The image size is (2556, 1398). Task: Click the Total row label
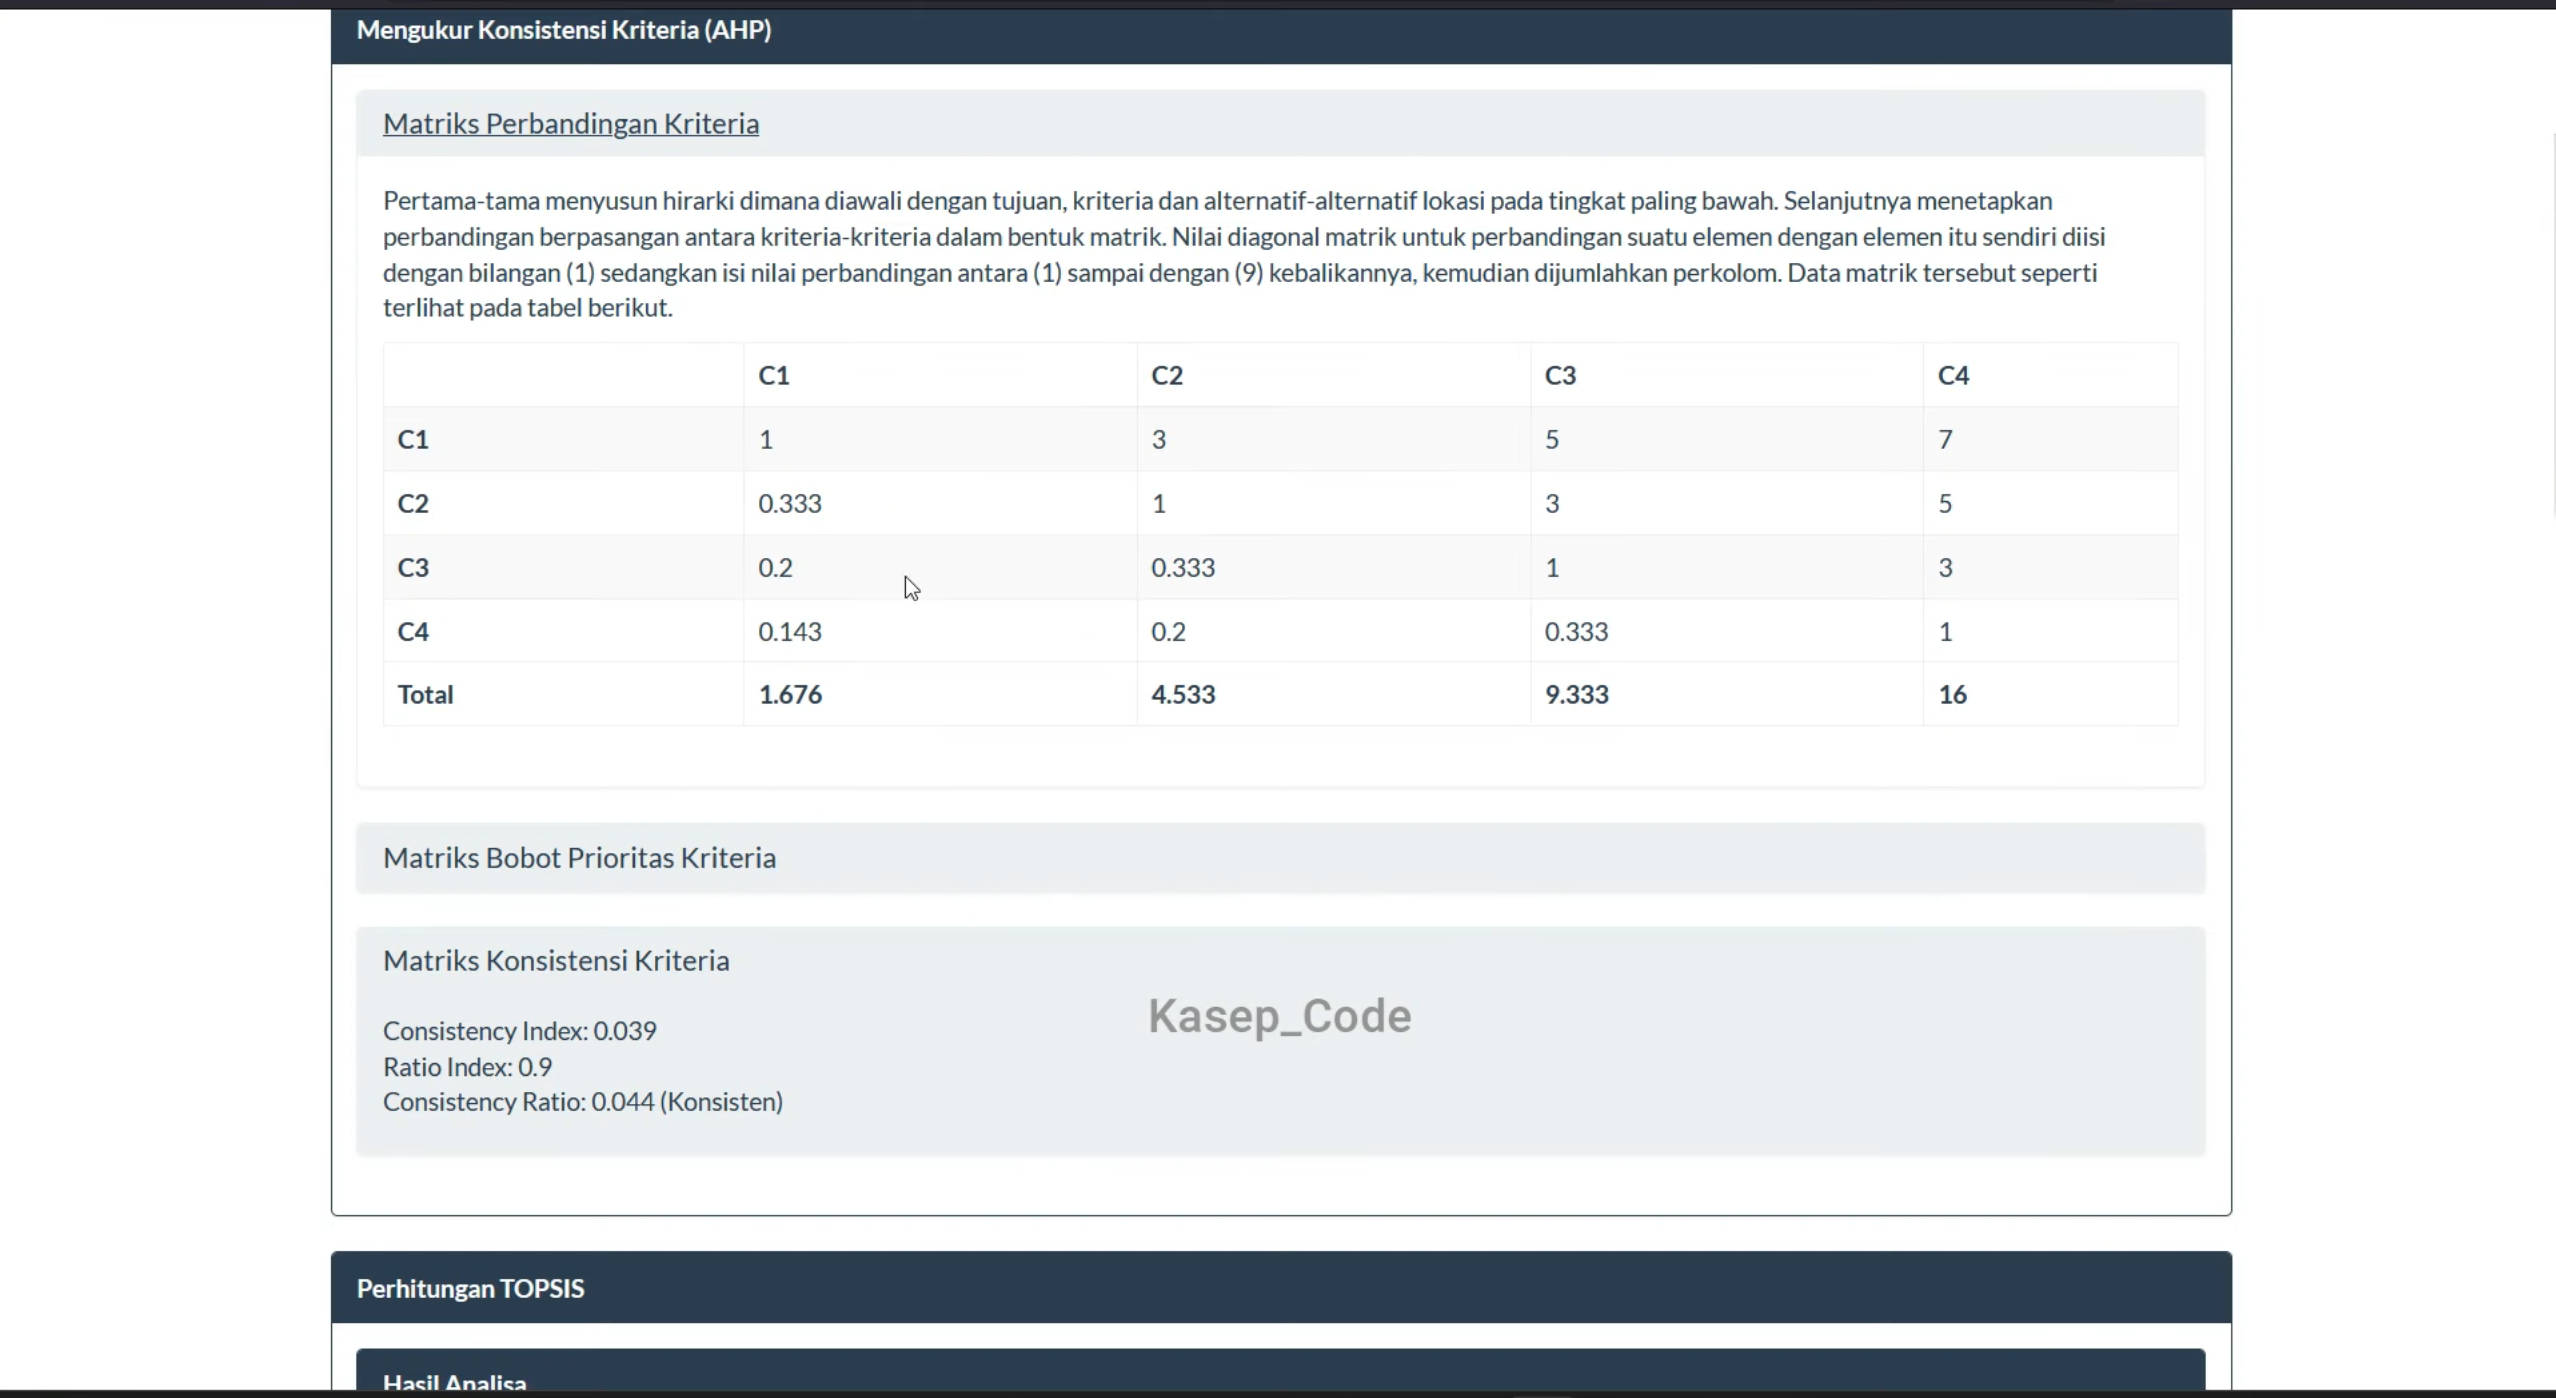pyautogui.click(x=425, y=694)
